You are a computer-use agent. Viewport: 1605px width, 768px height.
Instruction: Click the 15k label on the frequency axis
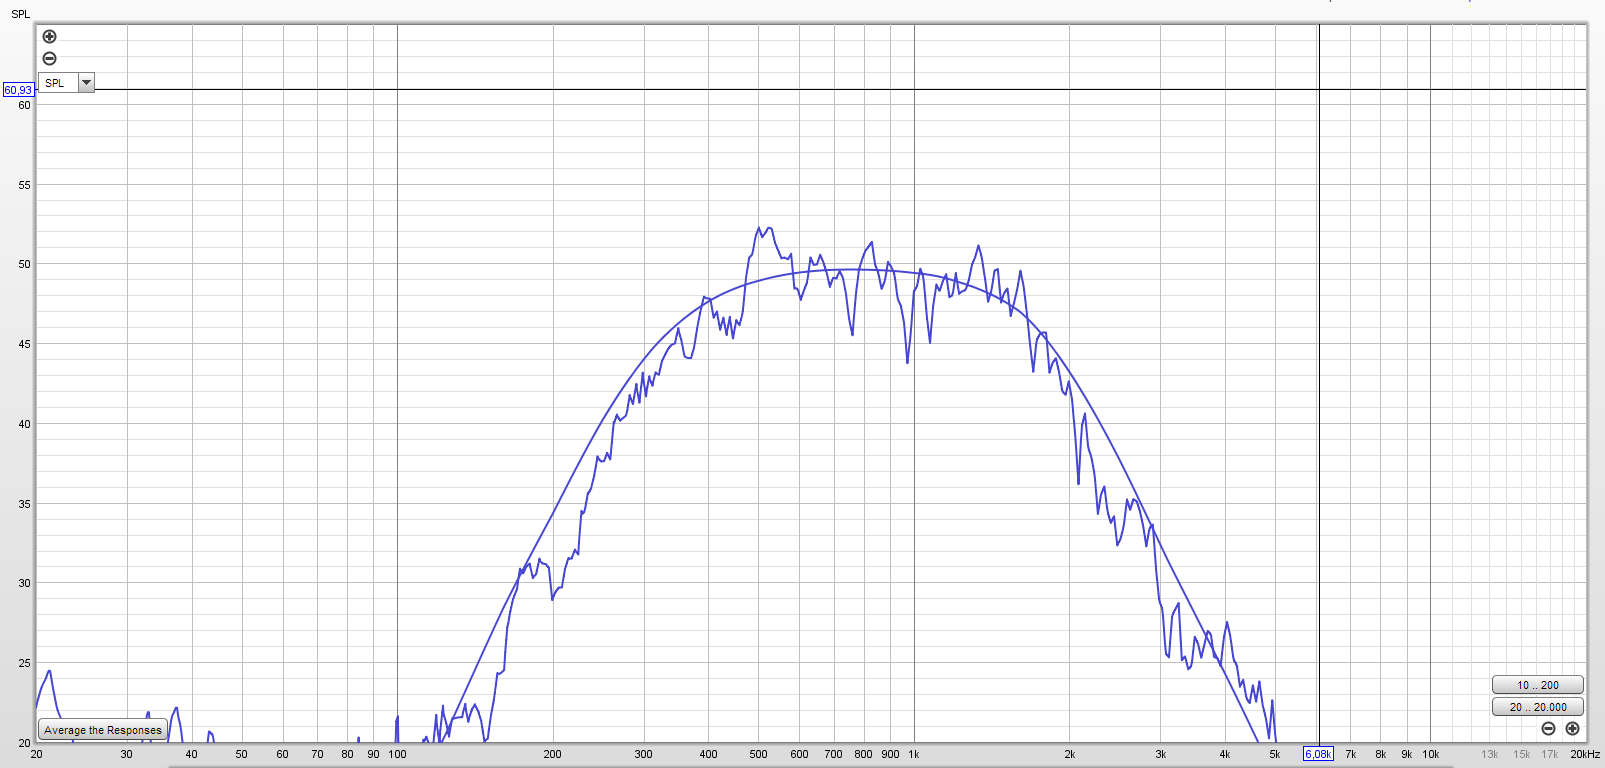[1522, 754]
